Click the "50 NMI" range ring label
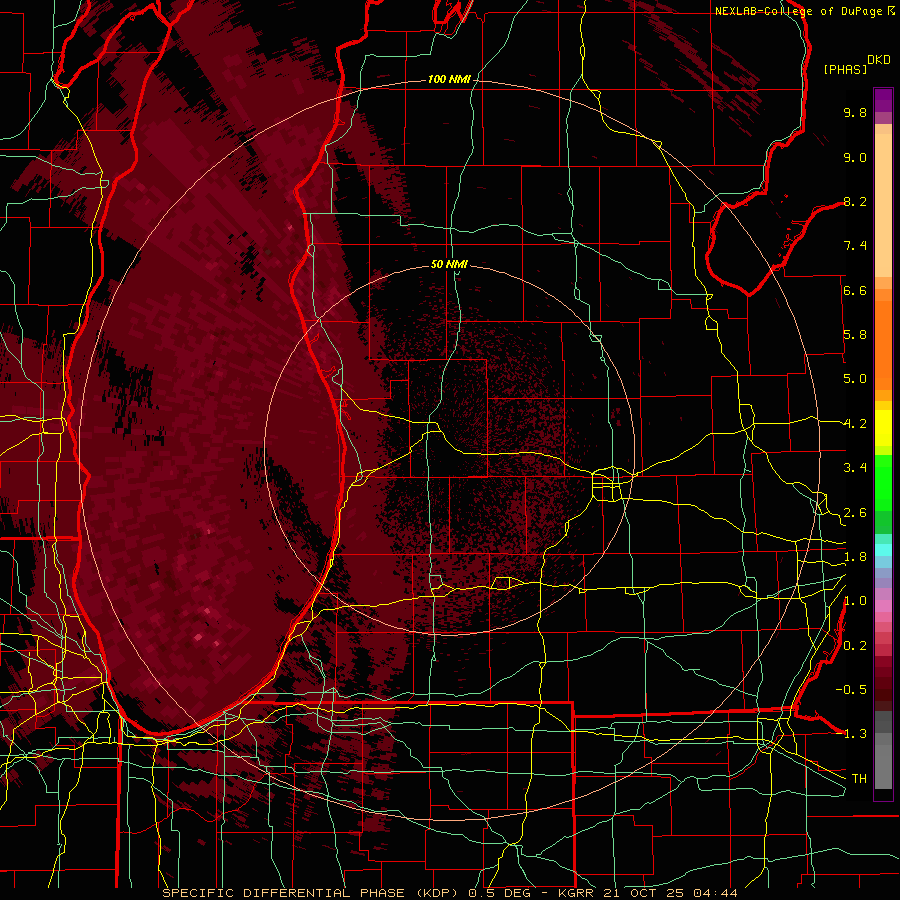900x900 pixels. click(x=449, y=265)
